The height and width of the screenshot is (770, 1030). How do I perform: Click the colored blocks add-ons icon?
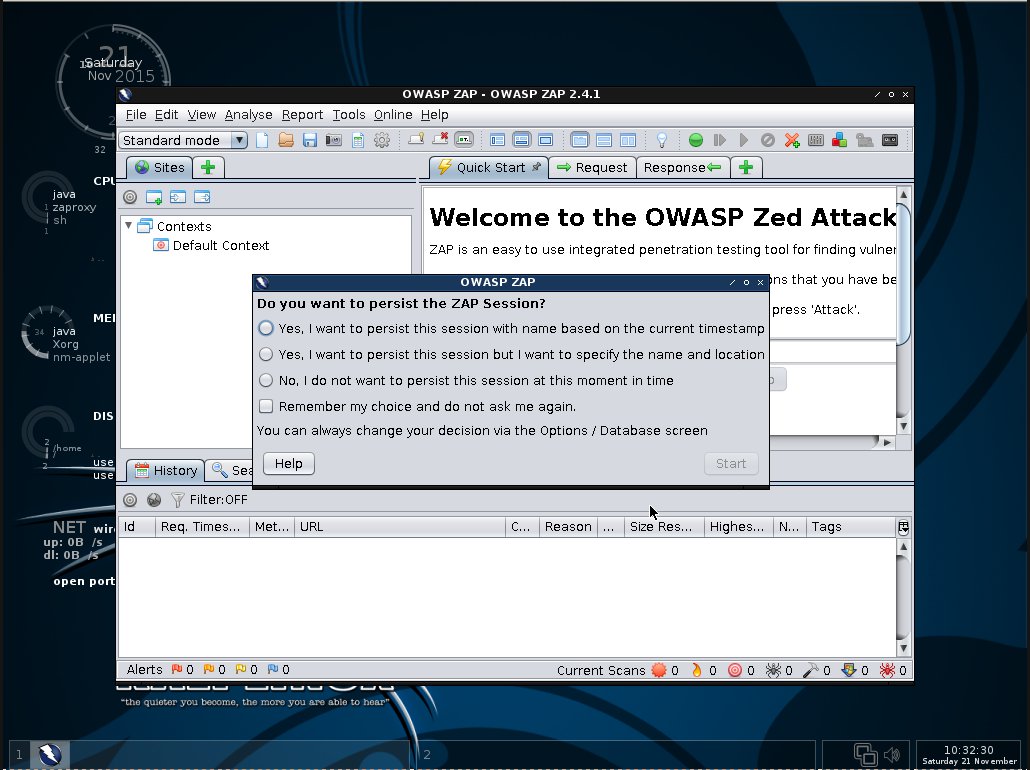840,140
